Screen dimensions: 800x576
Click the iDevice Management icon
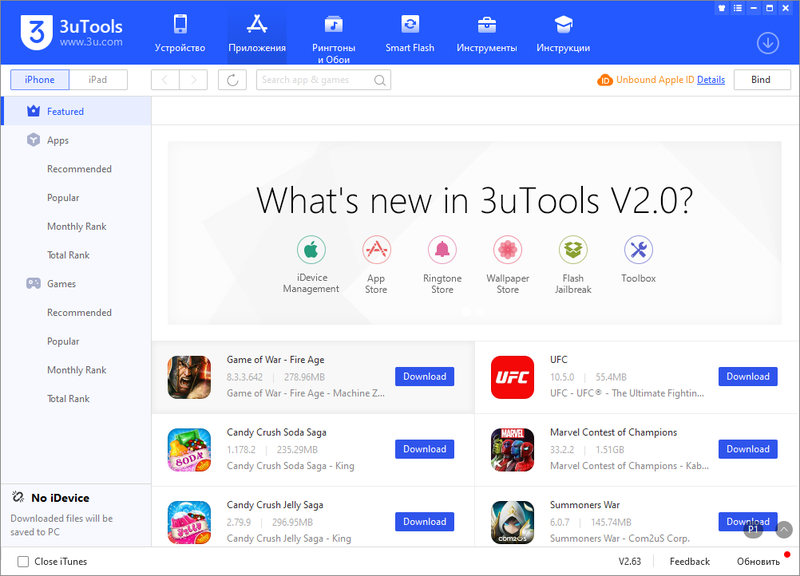tap(311, 250)
